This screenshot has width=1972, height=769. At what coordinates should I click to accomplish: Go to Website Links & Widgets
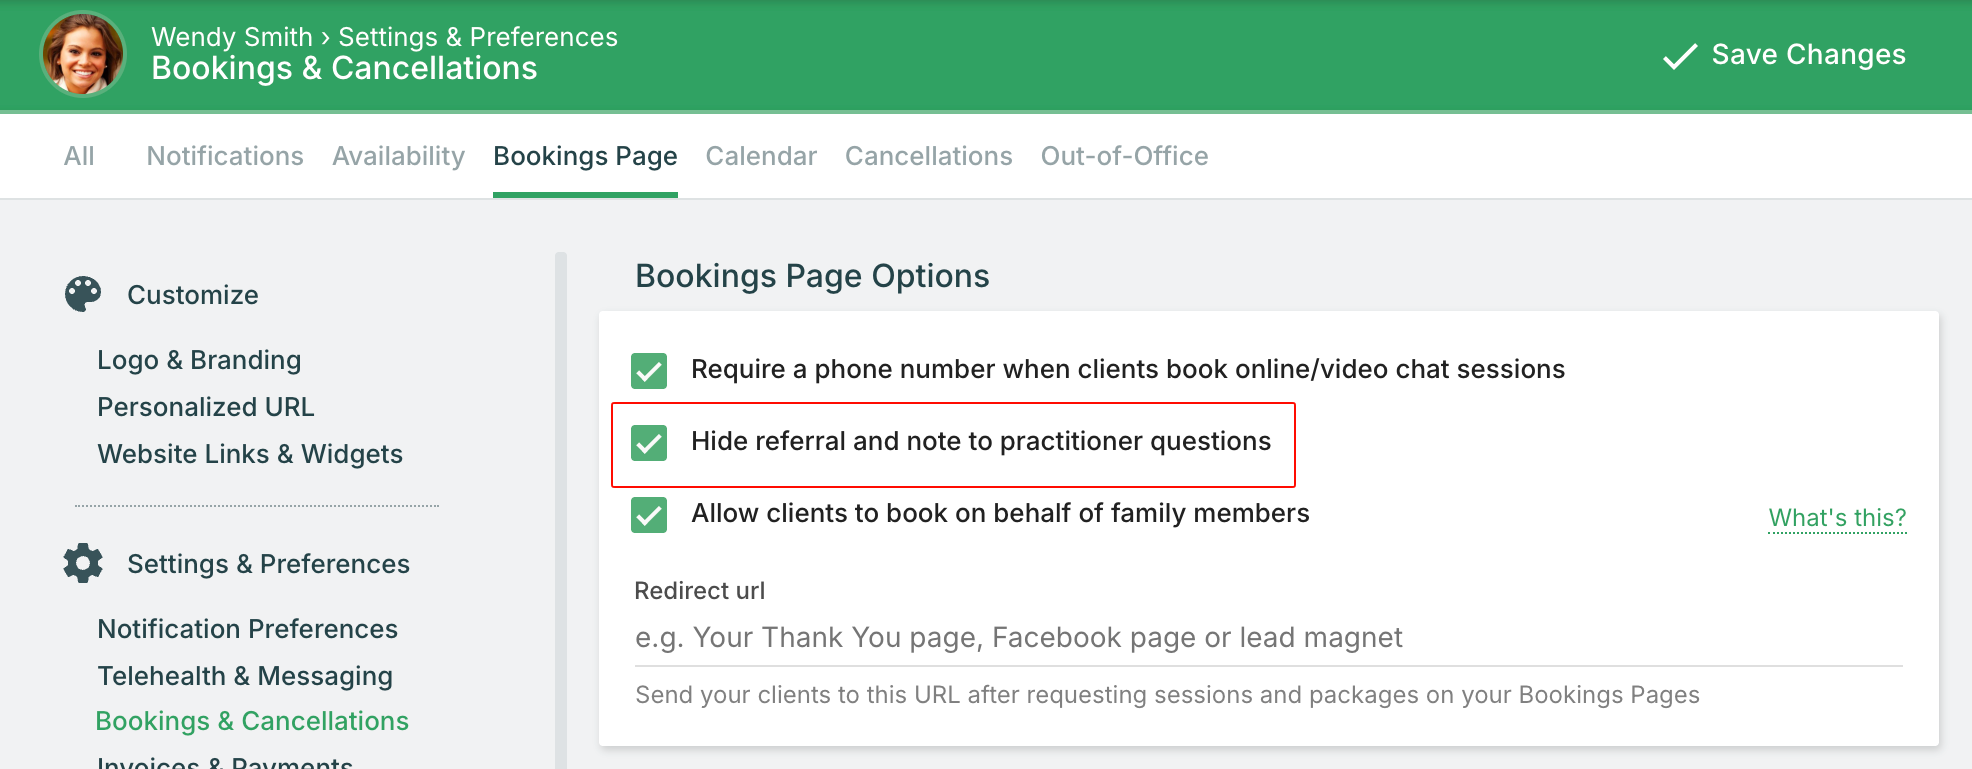pyautogui.click(x=250, y=454)
